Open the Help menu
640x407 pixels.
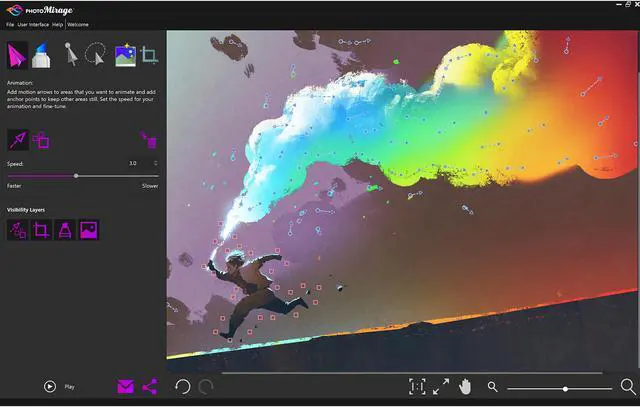57,24
